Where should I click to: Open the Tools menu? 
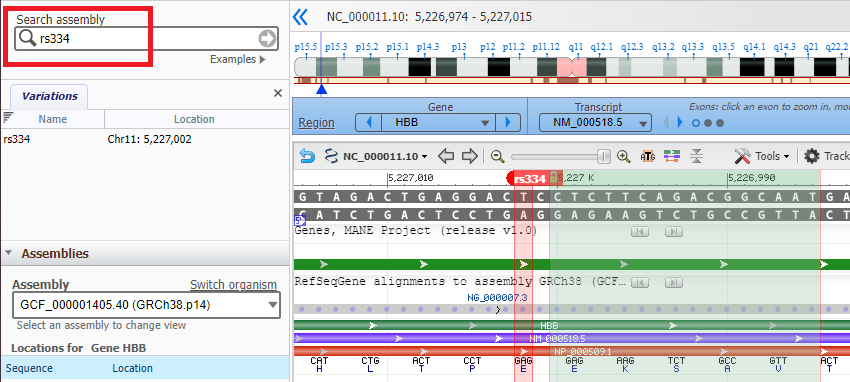coord(762,157)
